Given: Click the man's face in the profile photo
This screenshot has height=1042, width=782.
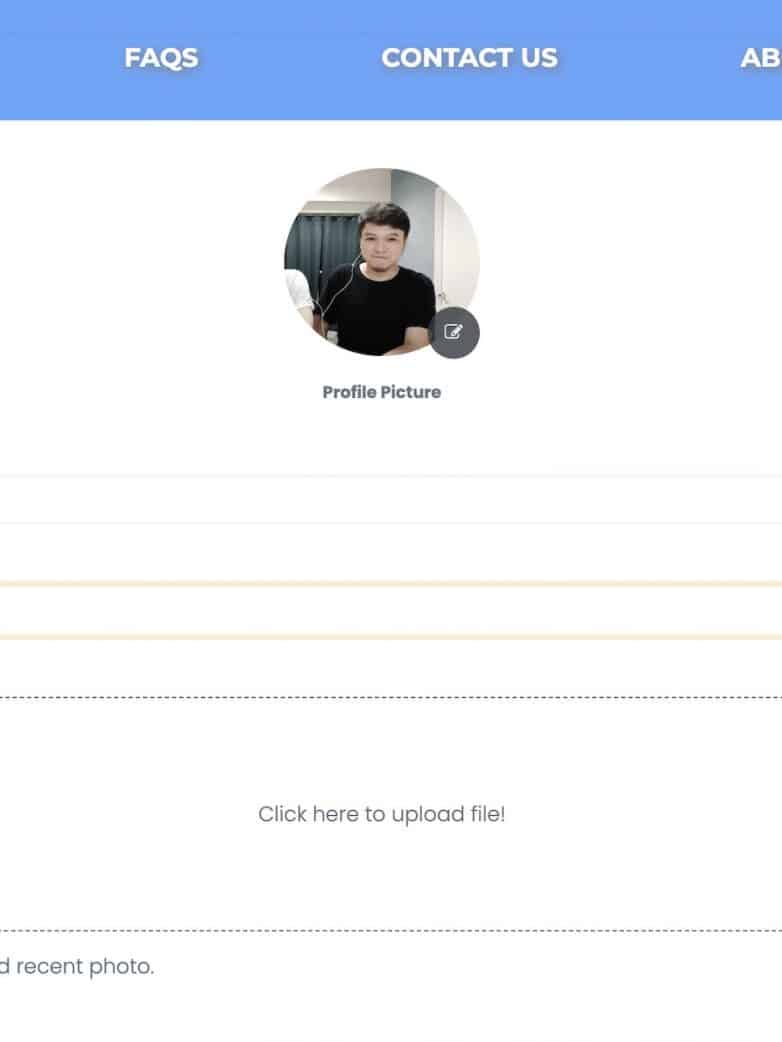Looking at the screenshot, I should [x=383, y=232].
